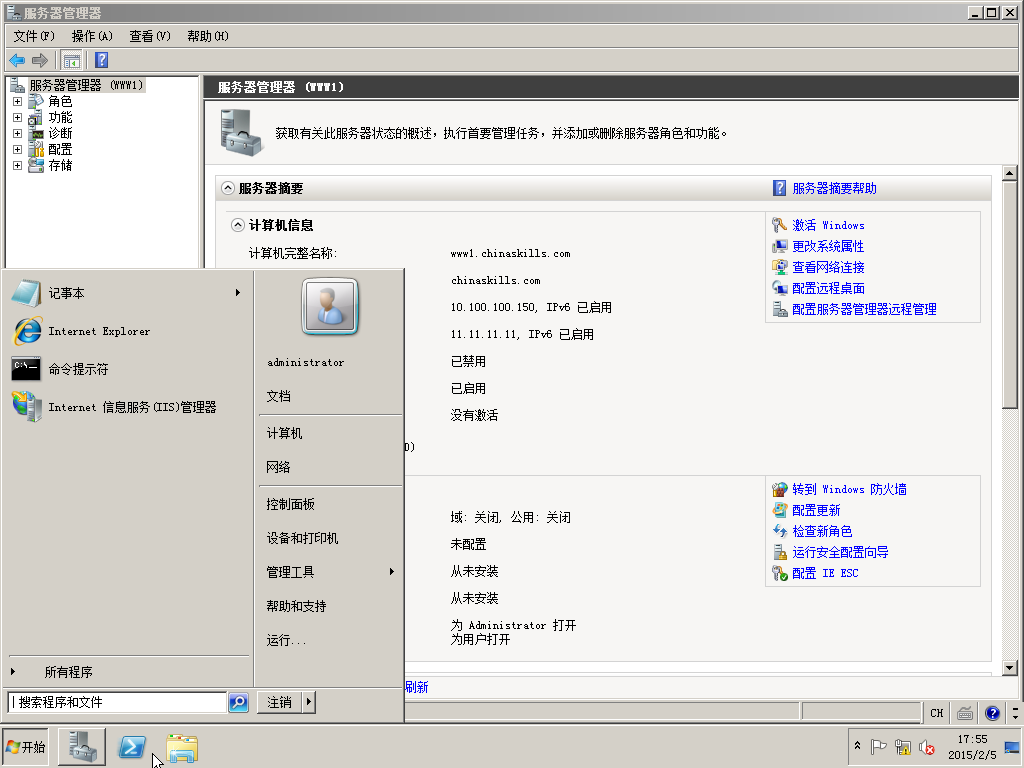Open the shutdown options arrow next to 注销
Screen dimensions: 1024x768
[x=309, y=702]
